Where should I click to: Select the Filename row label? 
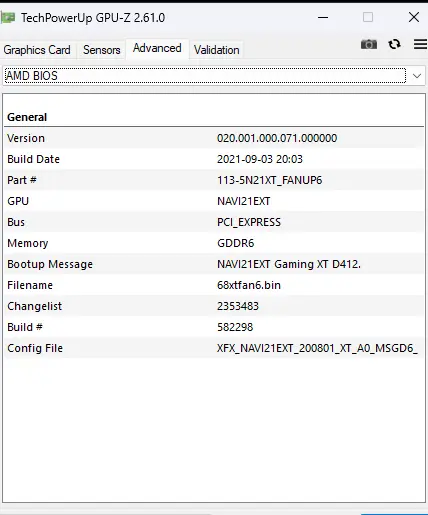pyautogui.click(x=30, y=285)
